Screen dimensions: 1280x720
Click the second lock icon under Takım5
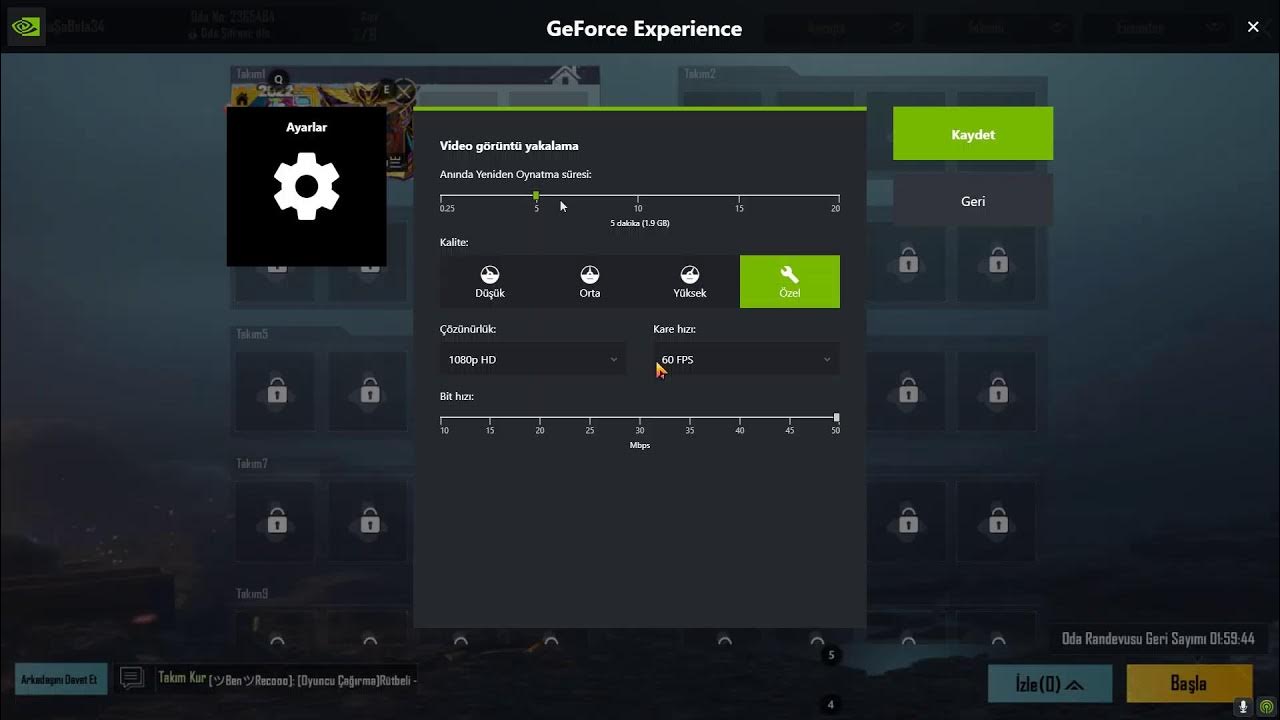point(369,391)
